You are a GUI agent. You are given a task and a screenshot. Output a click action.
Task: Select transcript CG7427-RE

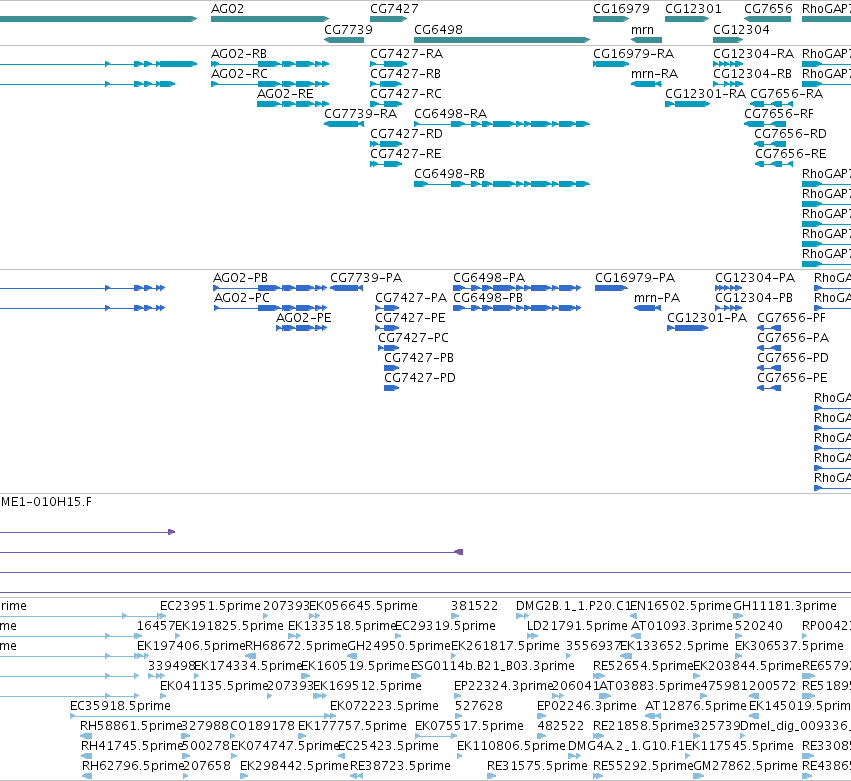(386, 164)
